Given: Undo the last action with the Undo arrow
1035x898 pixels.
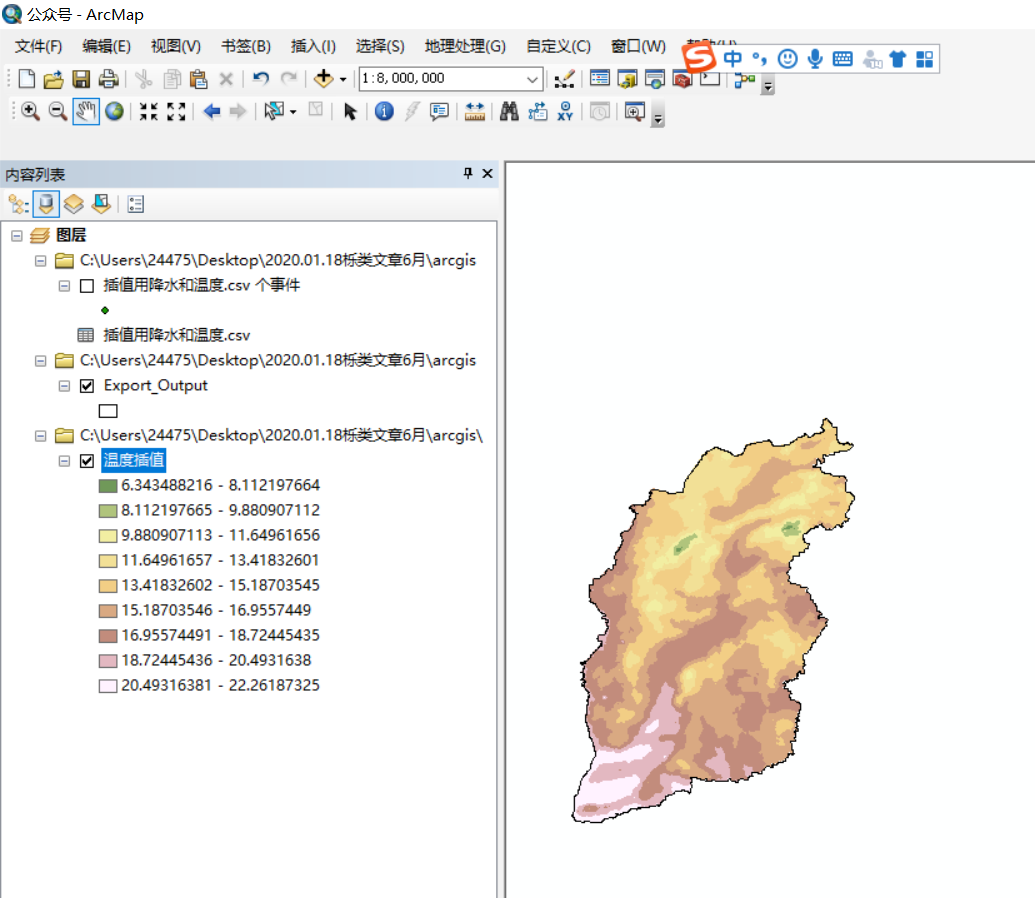Looking at the screenshot, I should coord(261,79).
